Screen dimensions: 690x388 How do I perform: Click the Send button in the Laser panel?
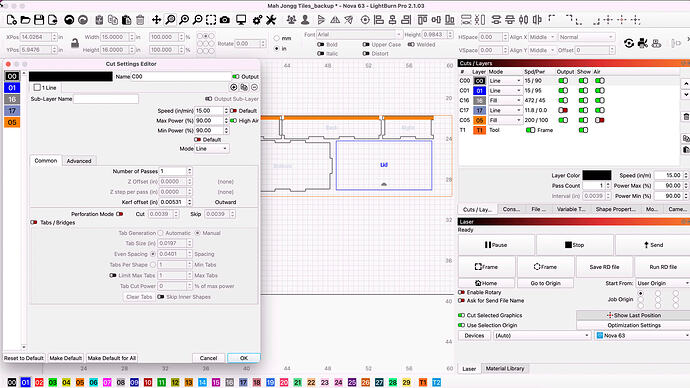pos(653,245)
